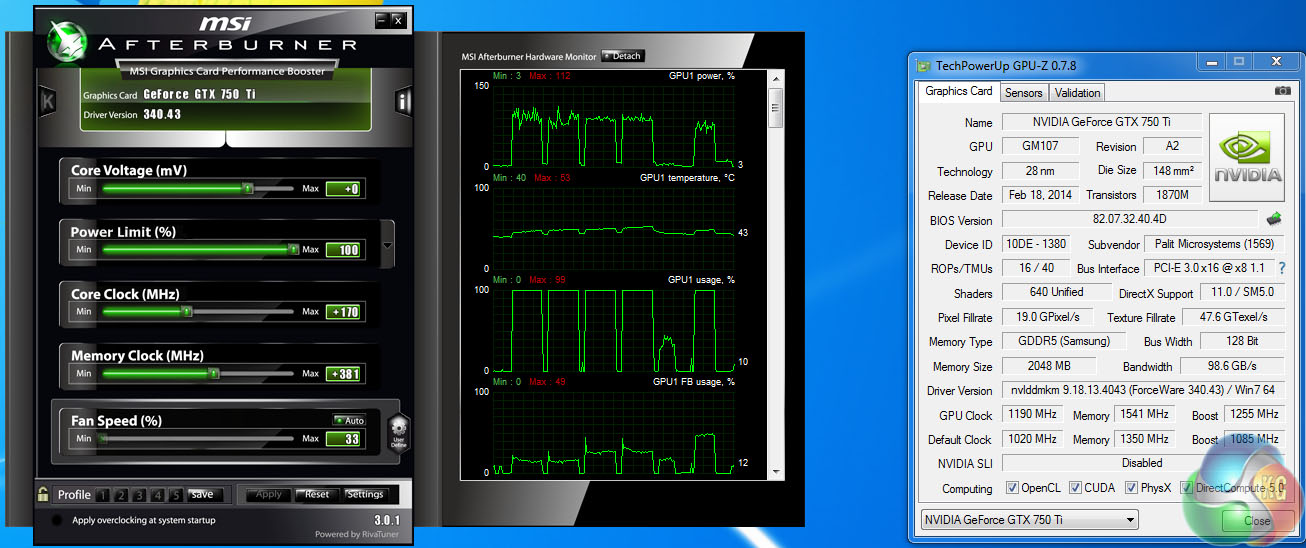1306x548 pixels.
Task: Toggle the DirectCompute checkbox
Action: coord(1187,488)
